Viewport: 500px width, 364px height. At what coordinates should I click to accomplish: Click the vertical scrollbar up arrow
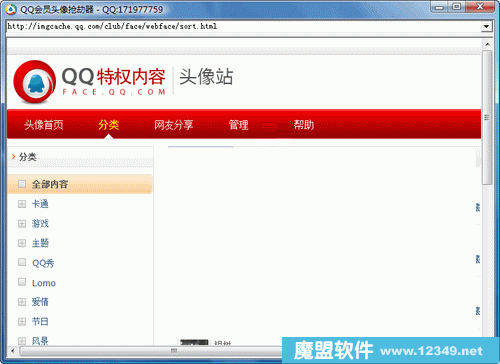coord(487,44)
